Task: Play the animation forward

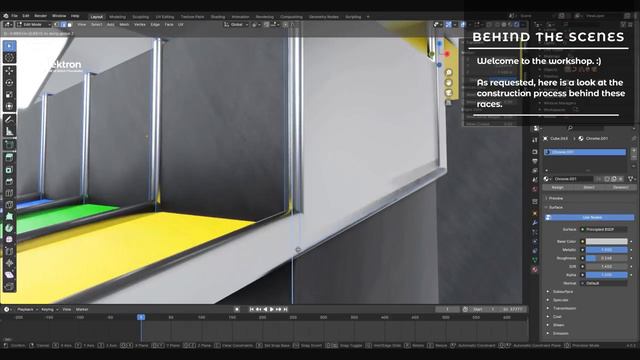Action: pyautogui.click(x=272, y=309)
